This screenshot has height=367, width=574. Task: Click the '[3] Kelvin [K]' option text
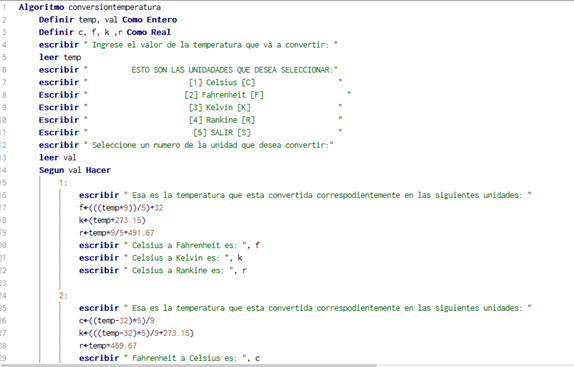point(220,107)
